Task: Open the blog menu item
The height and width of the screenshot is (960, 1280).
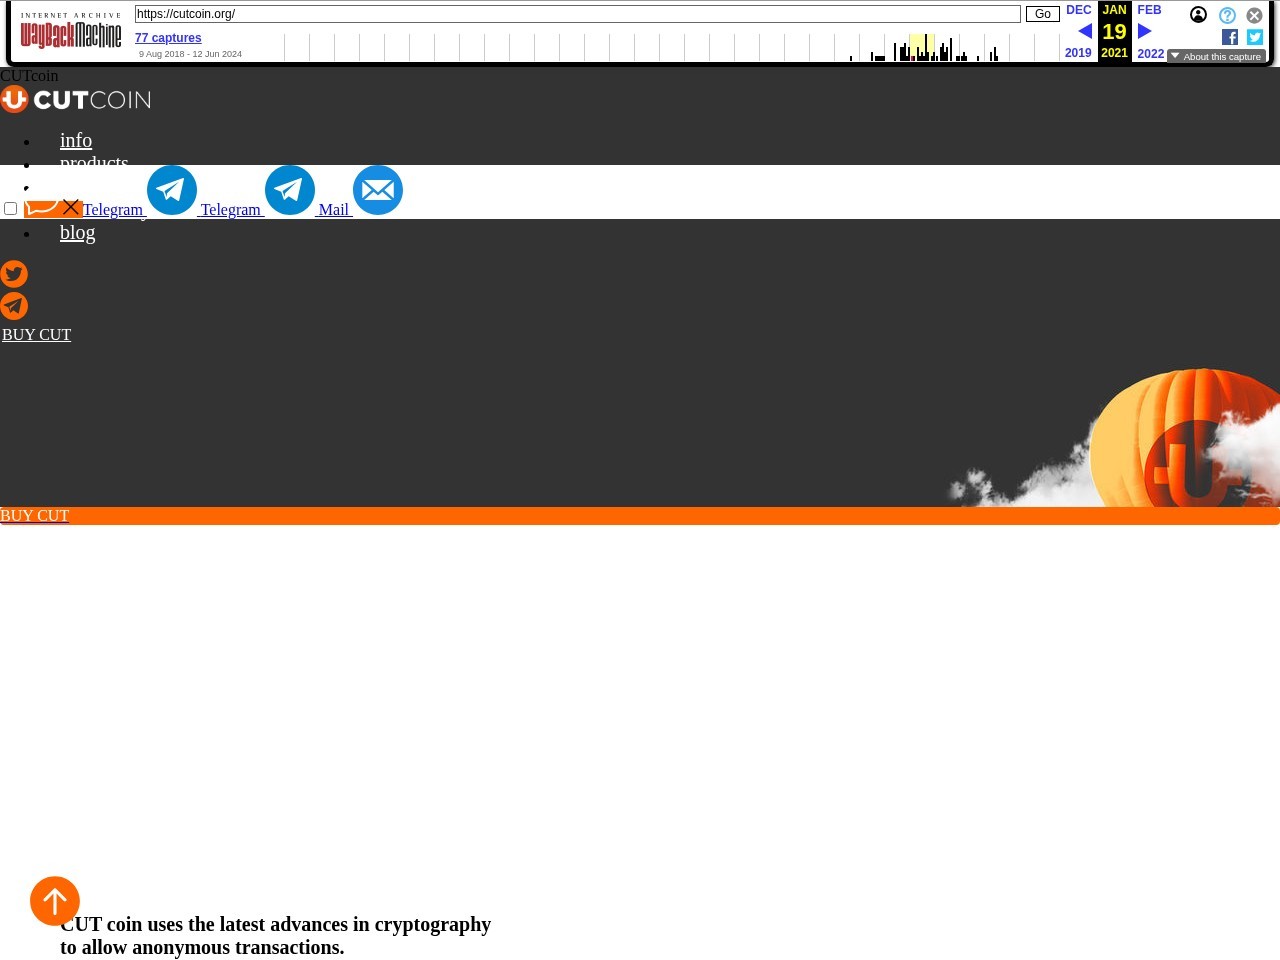Action: point(78,232)
